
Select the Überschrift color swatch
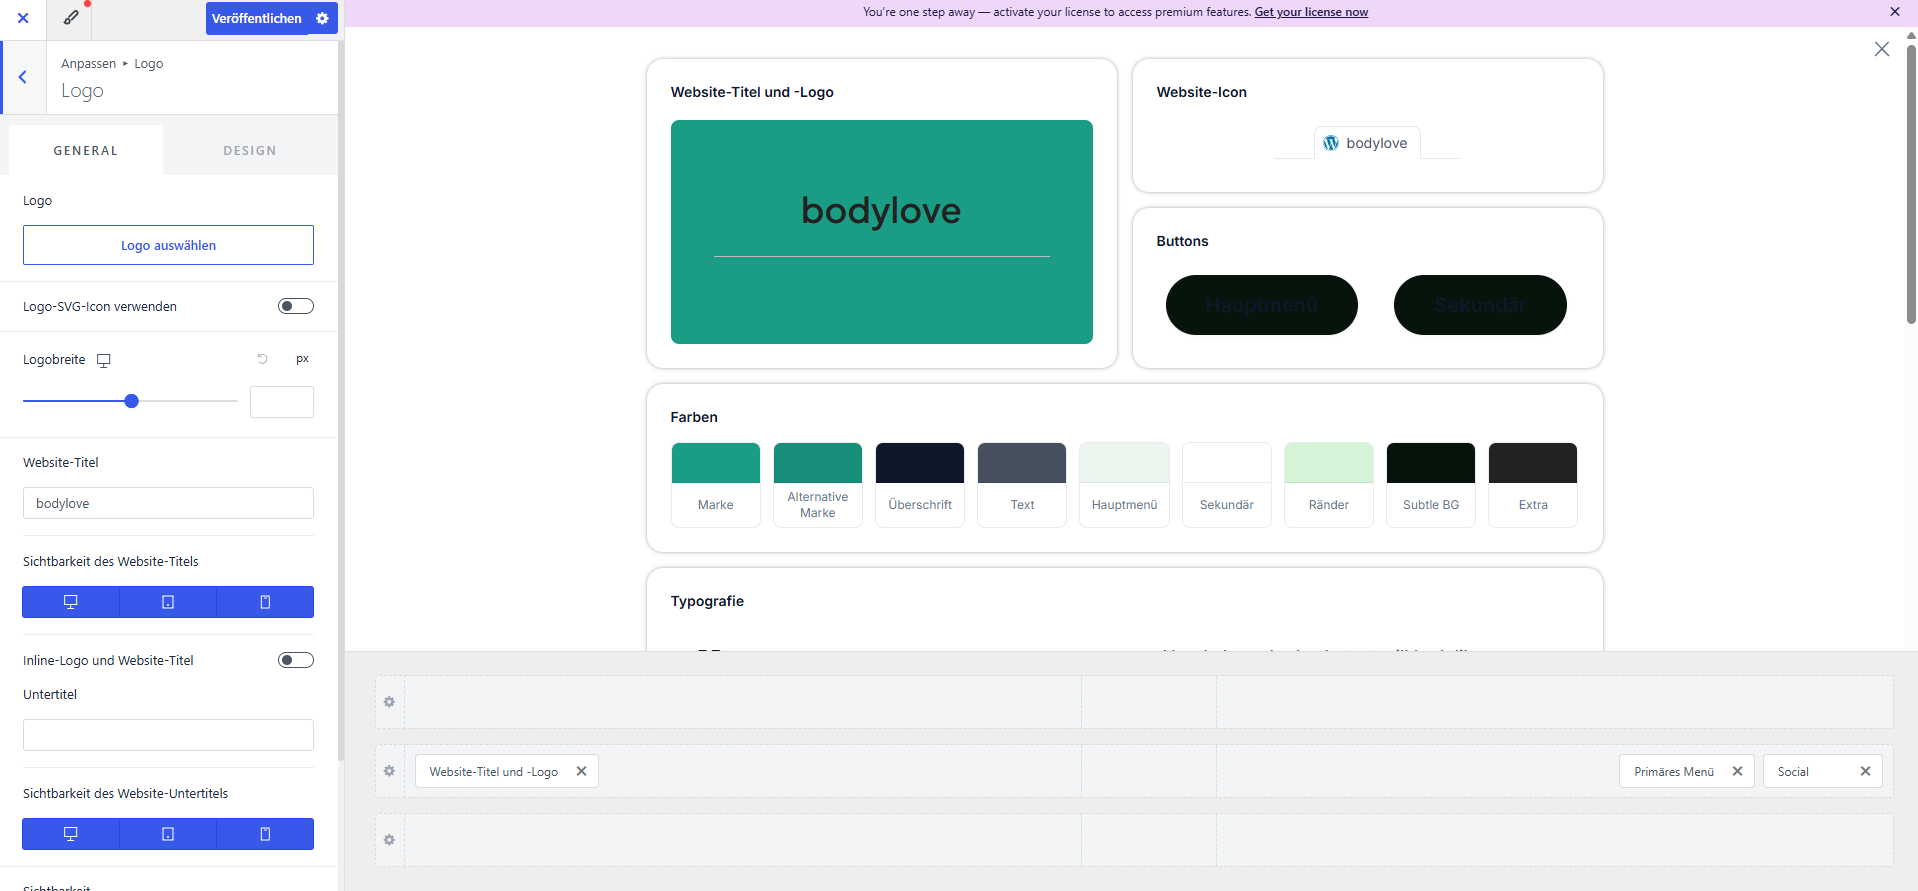coord(920,484)
